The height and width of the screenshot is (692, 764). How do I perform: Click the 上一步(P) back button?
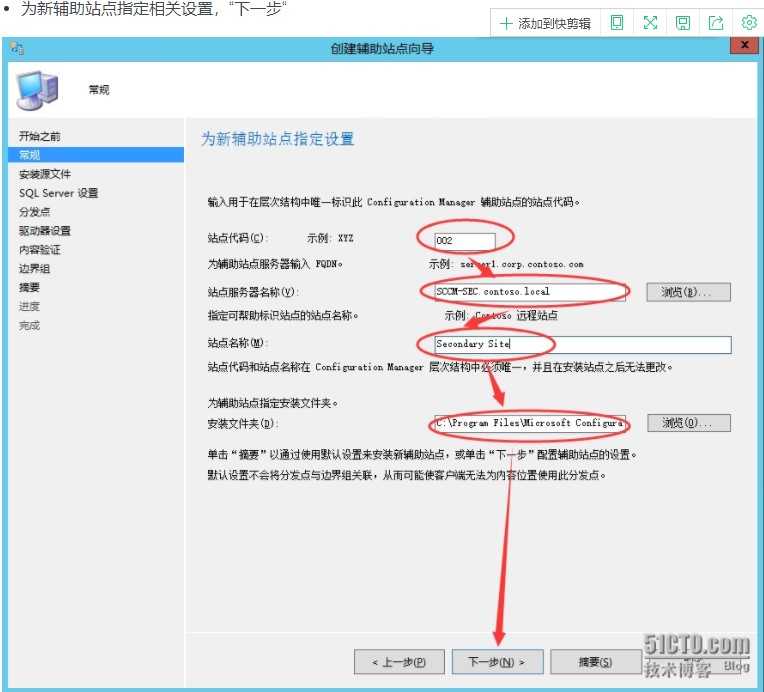[x=399, y=662]
